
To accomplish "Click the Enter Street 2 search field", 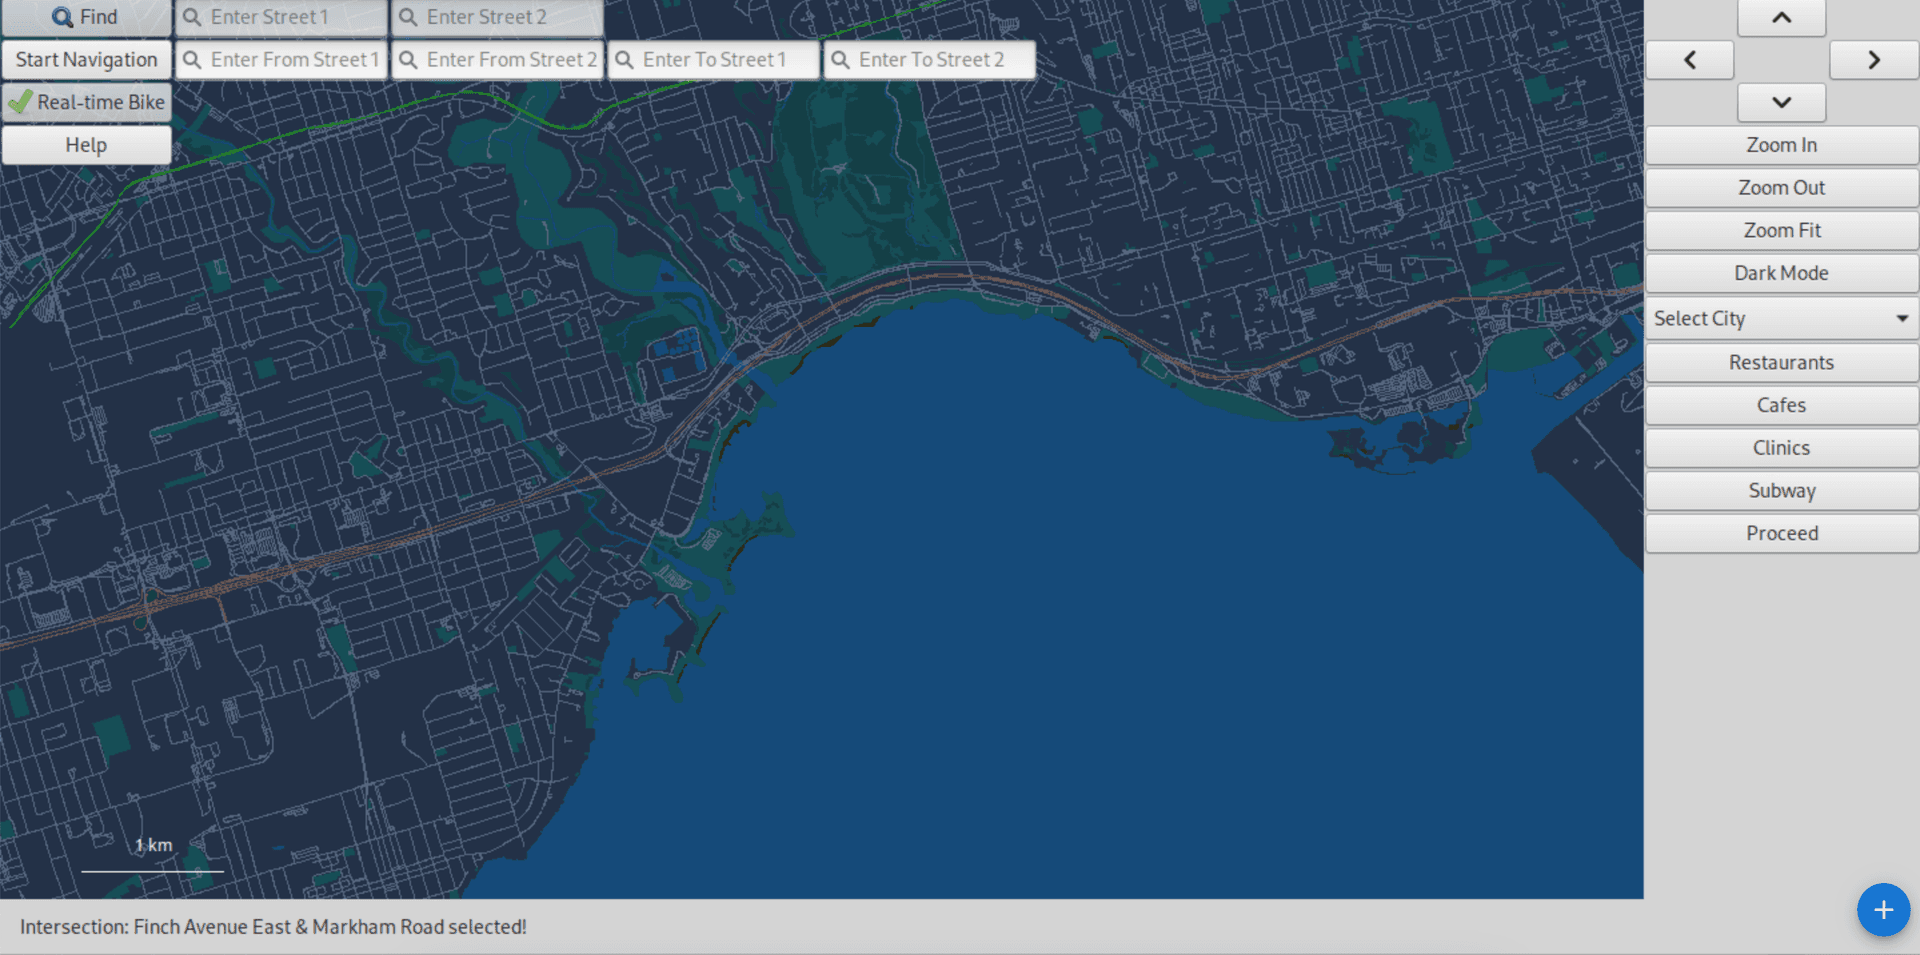I will (x=497, y=17).
